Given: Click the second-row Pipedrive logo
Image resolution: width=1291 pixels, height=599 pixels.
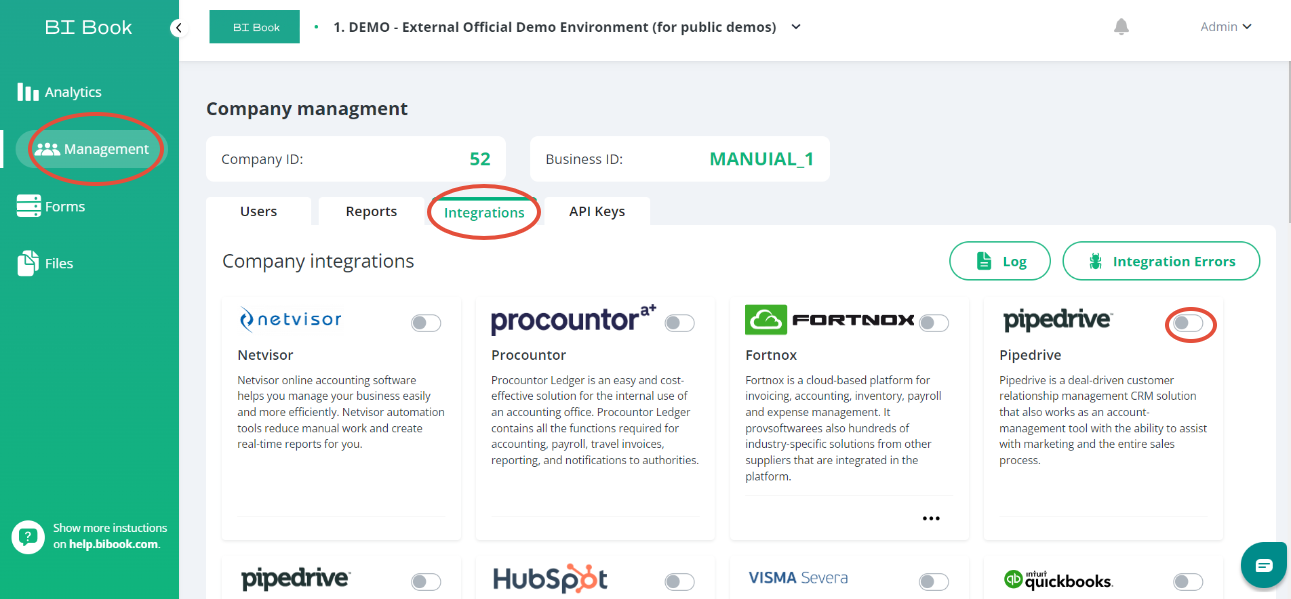Looking at the screenshot, I should pos(296,578).
